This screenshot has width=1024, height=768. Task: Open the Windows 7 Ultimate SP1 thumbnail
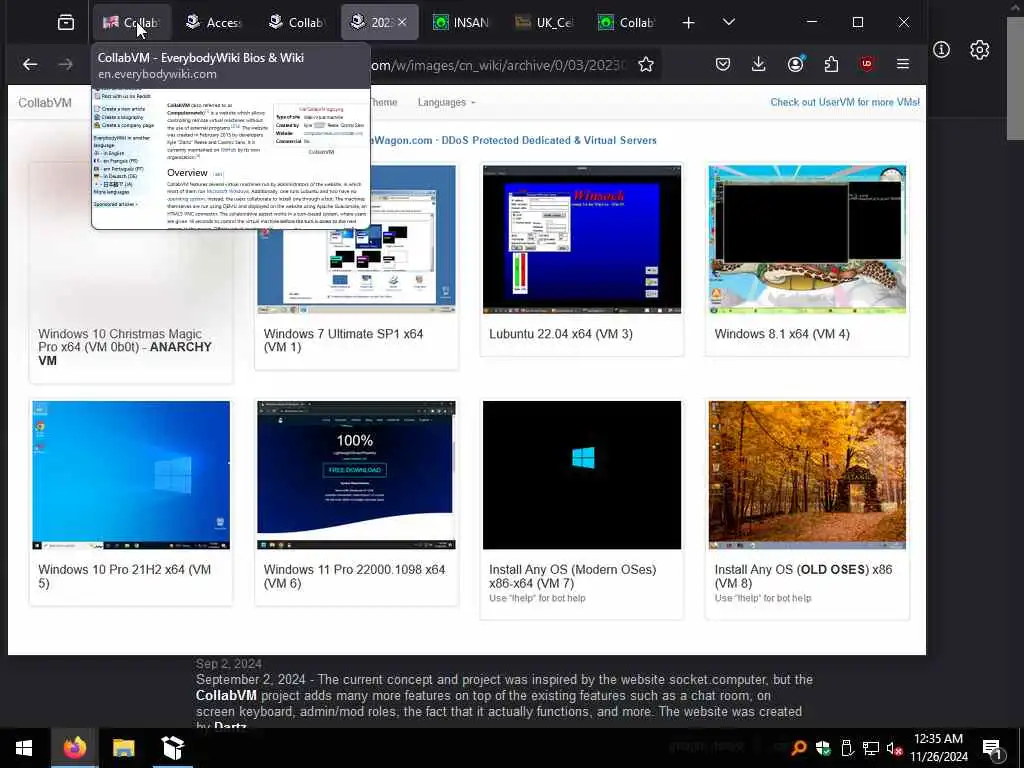coord(357,239)
